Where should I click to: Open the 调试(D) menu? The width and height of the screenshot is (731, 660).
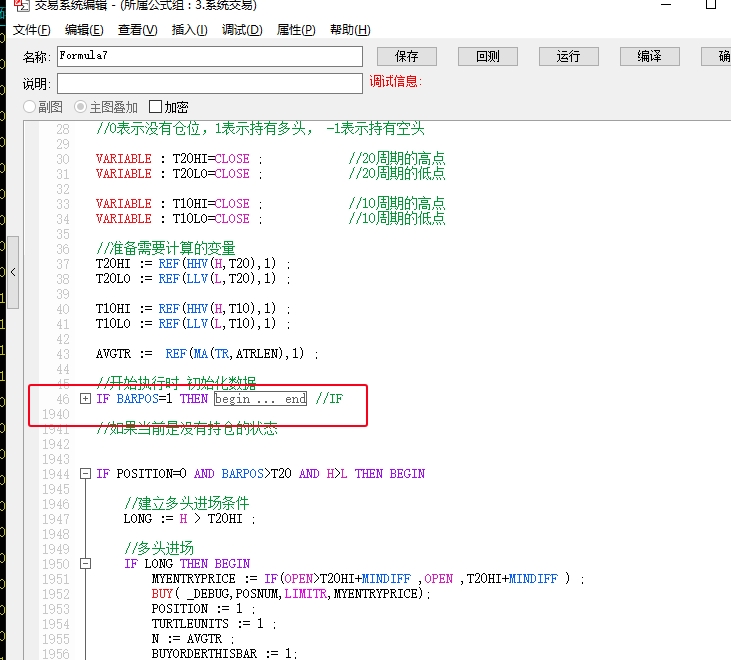pyautogui.click(x=242, y=30)
